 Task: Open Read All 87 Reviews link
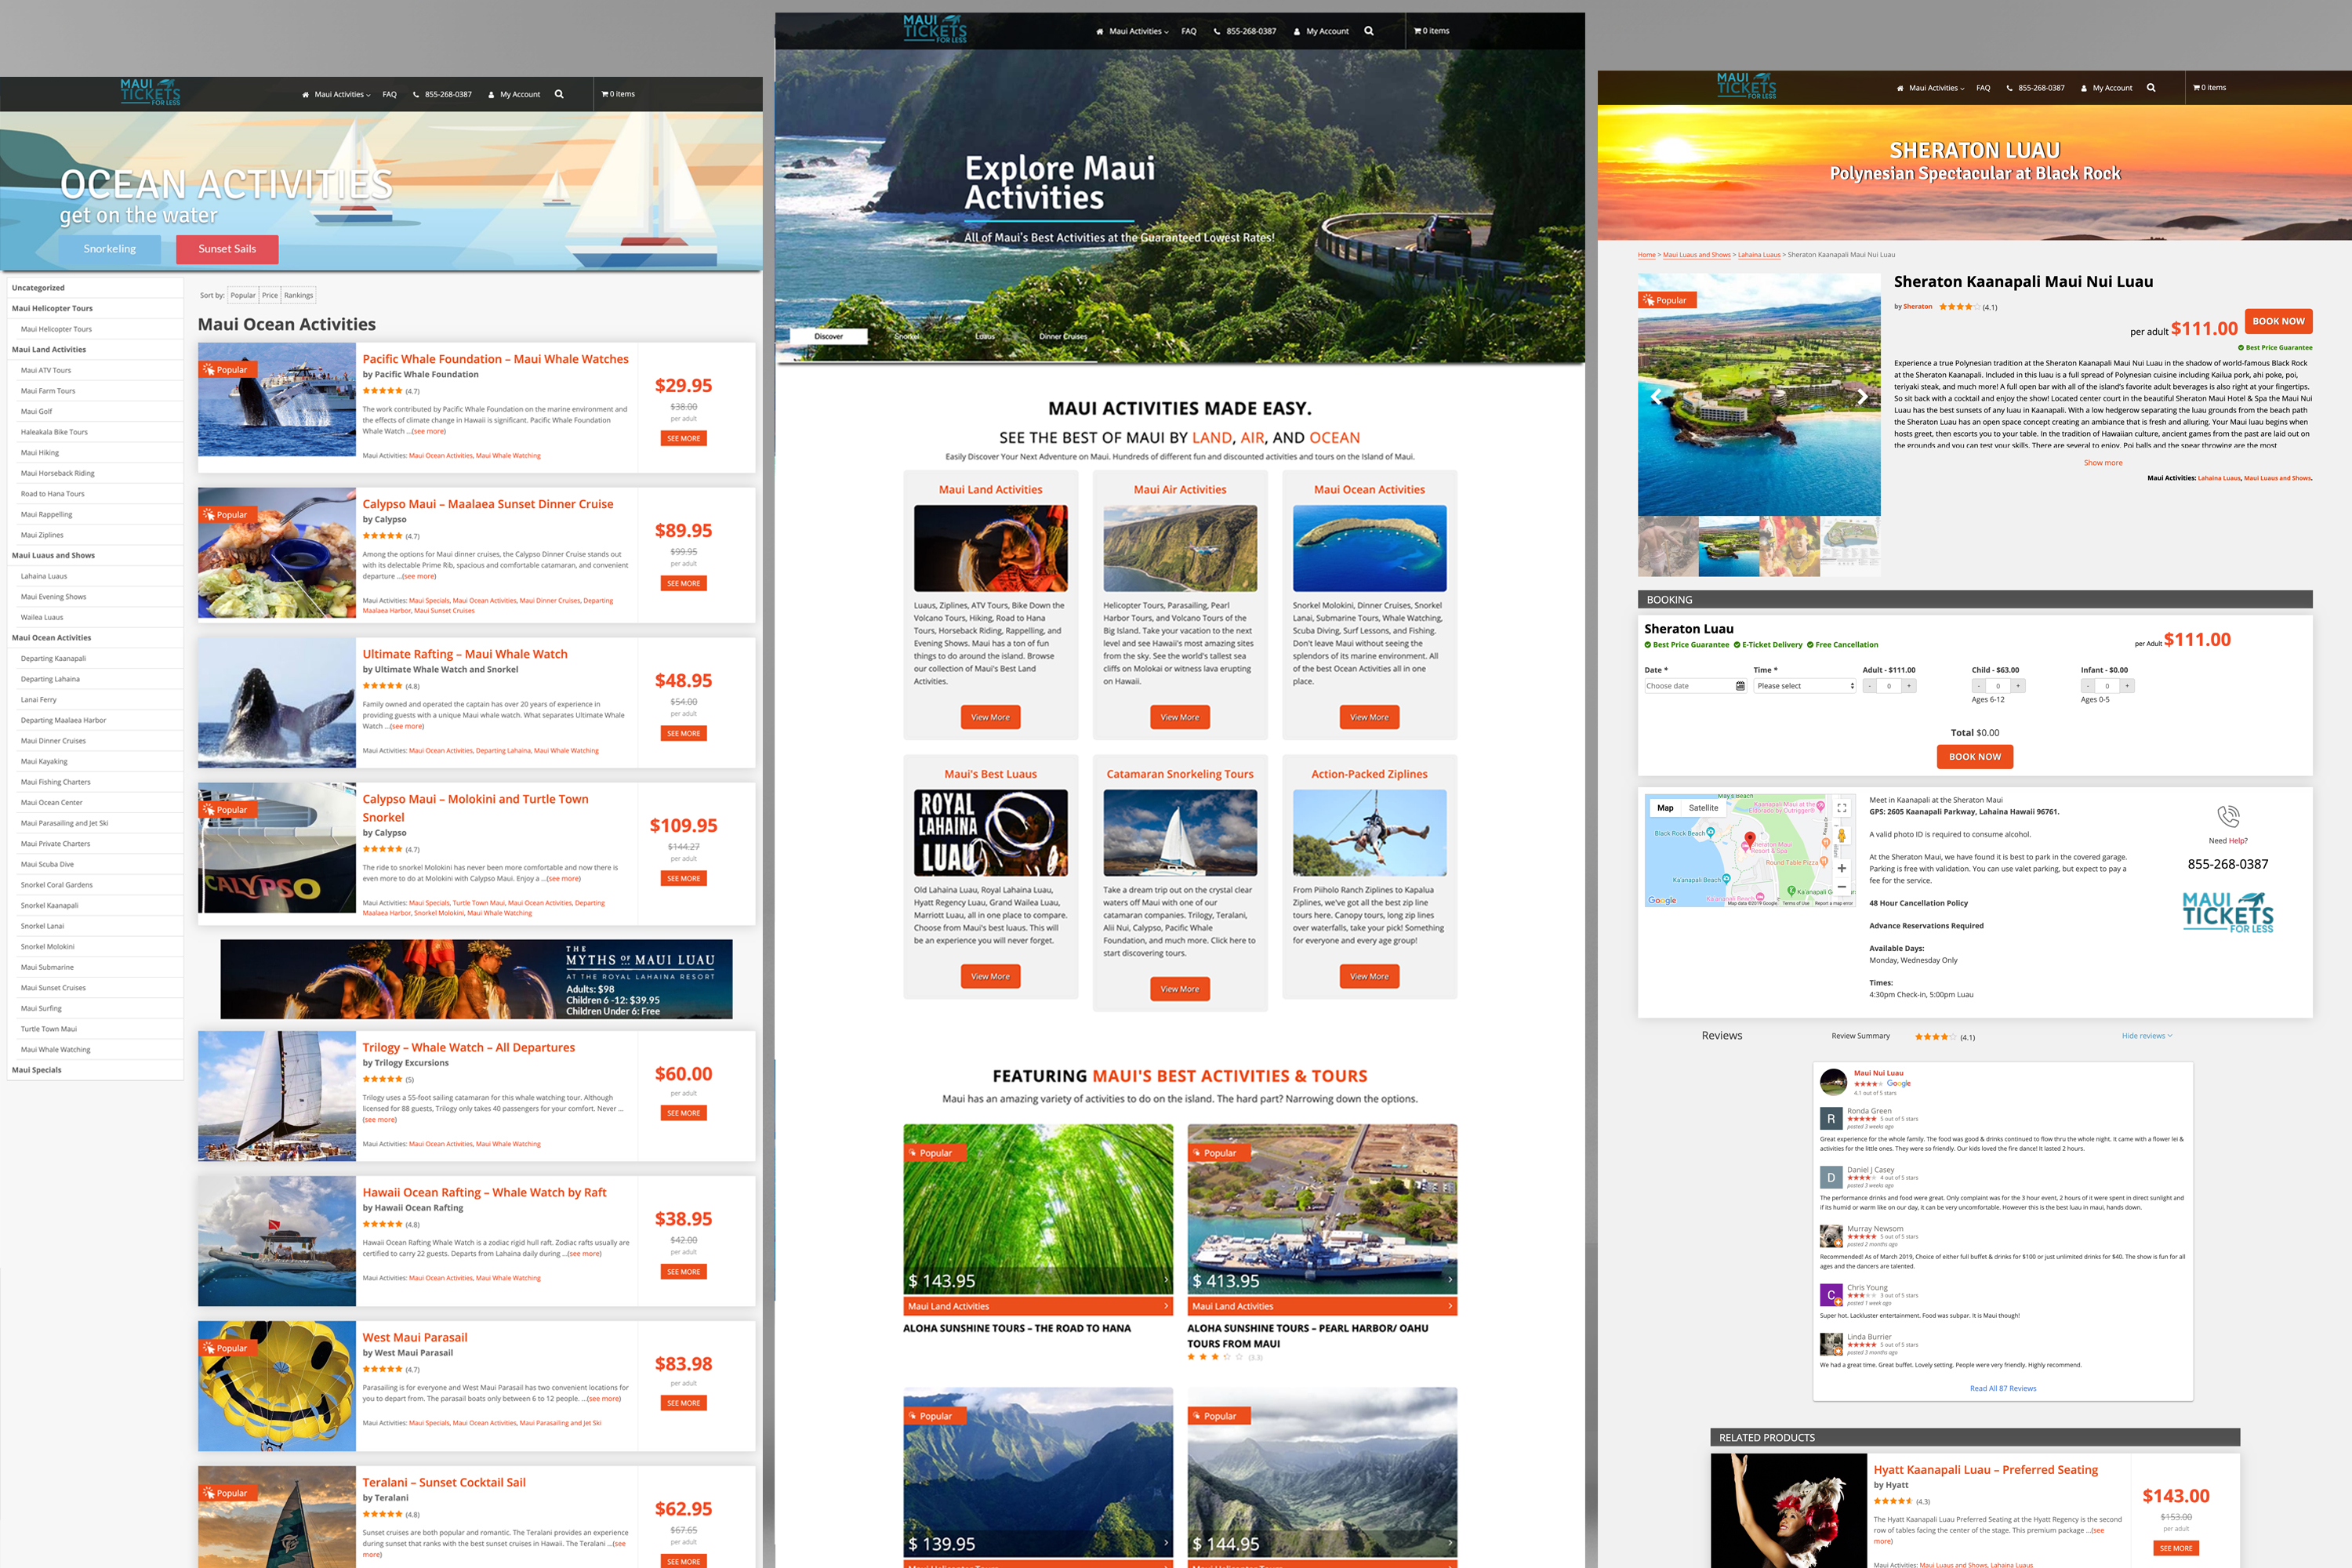point(2003,1388)
